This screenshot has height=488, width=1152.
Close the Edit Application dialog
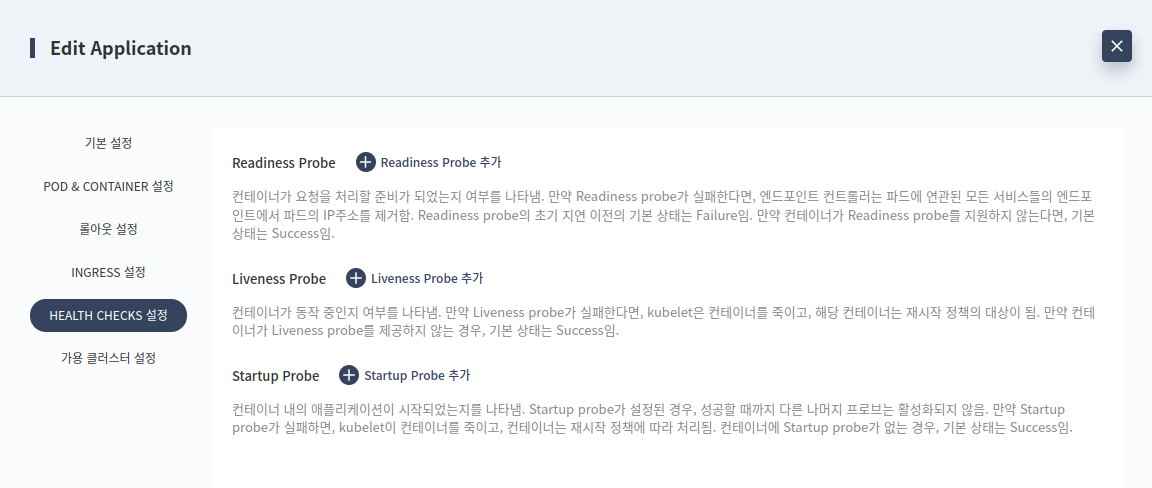point(1117,46)
